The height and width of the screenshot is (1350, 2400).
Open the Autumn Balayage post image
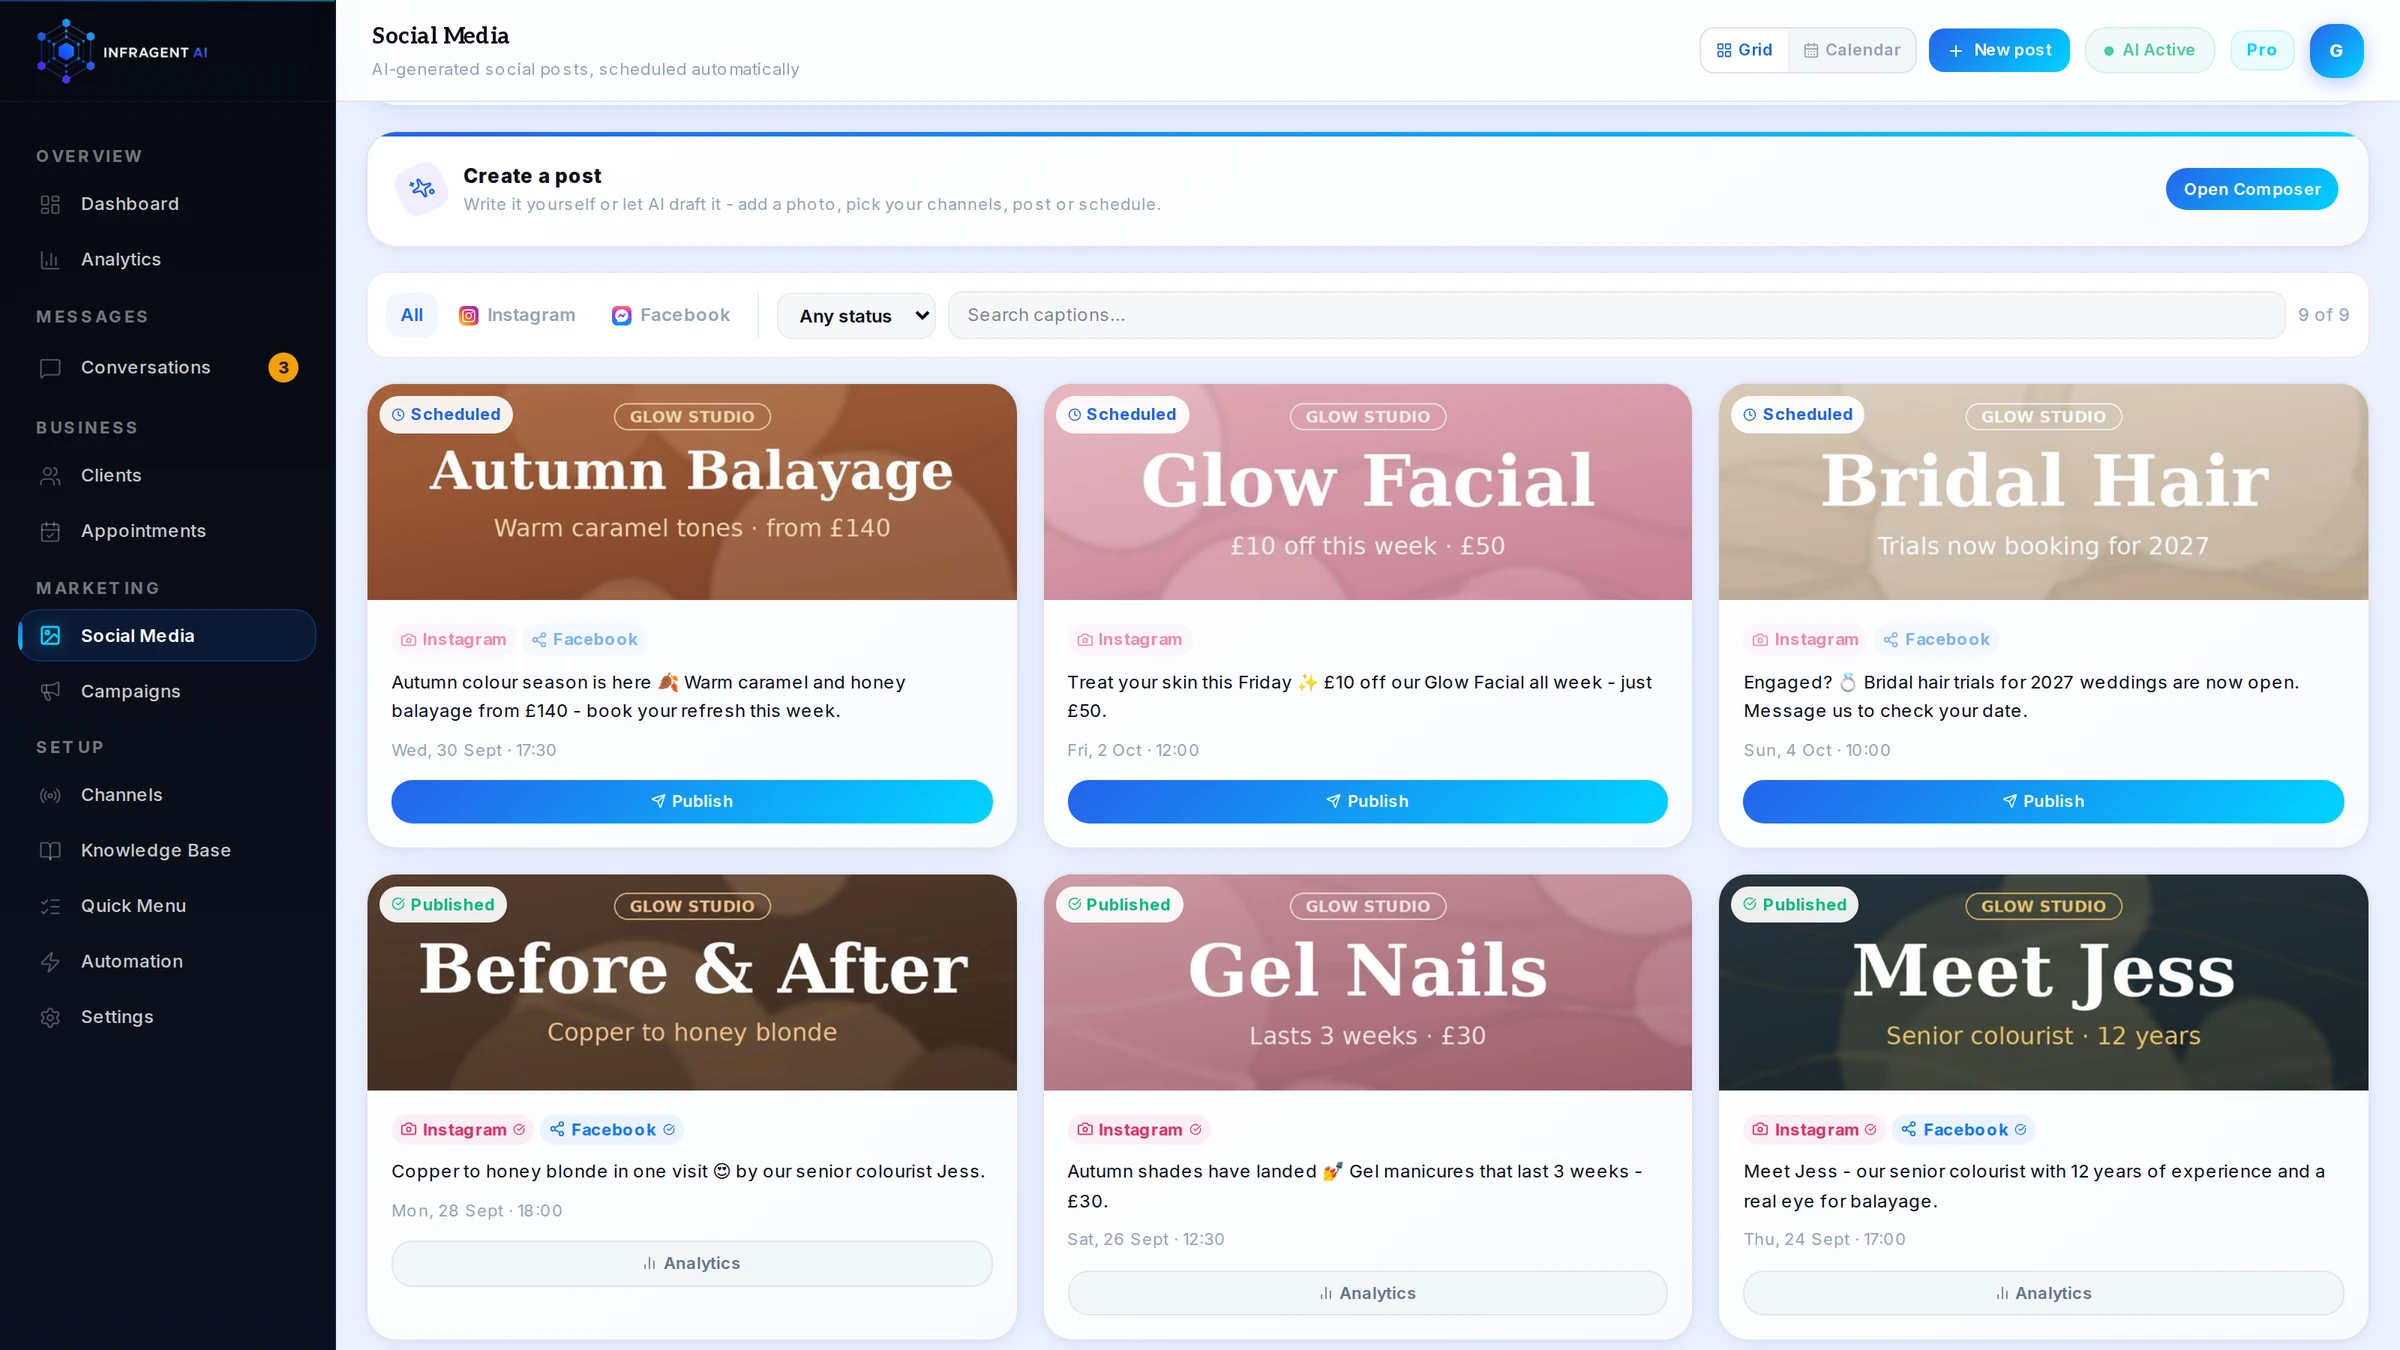coord(692,492)
